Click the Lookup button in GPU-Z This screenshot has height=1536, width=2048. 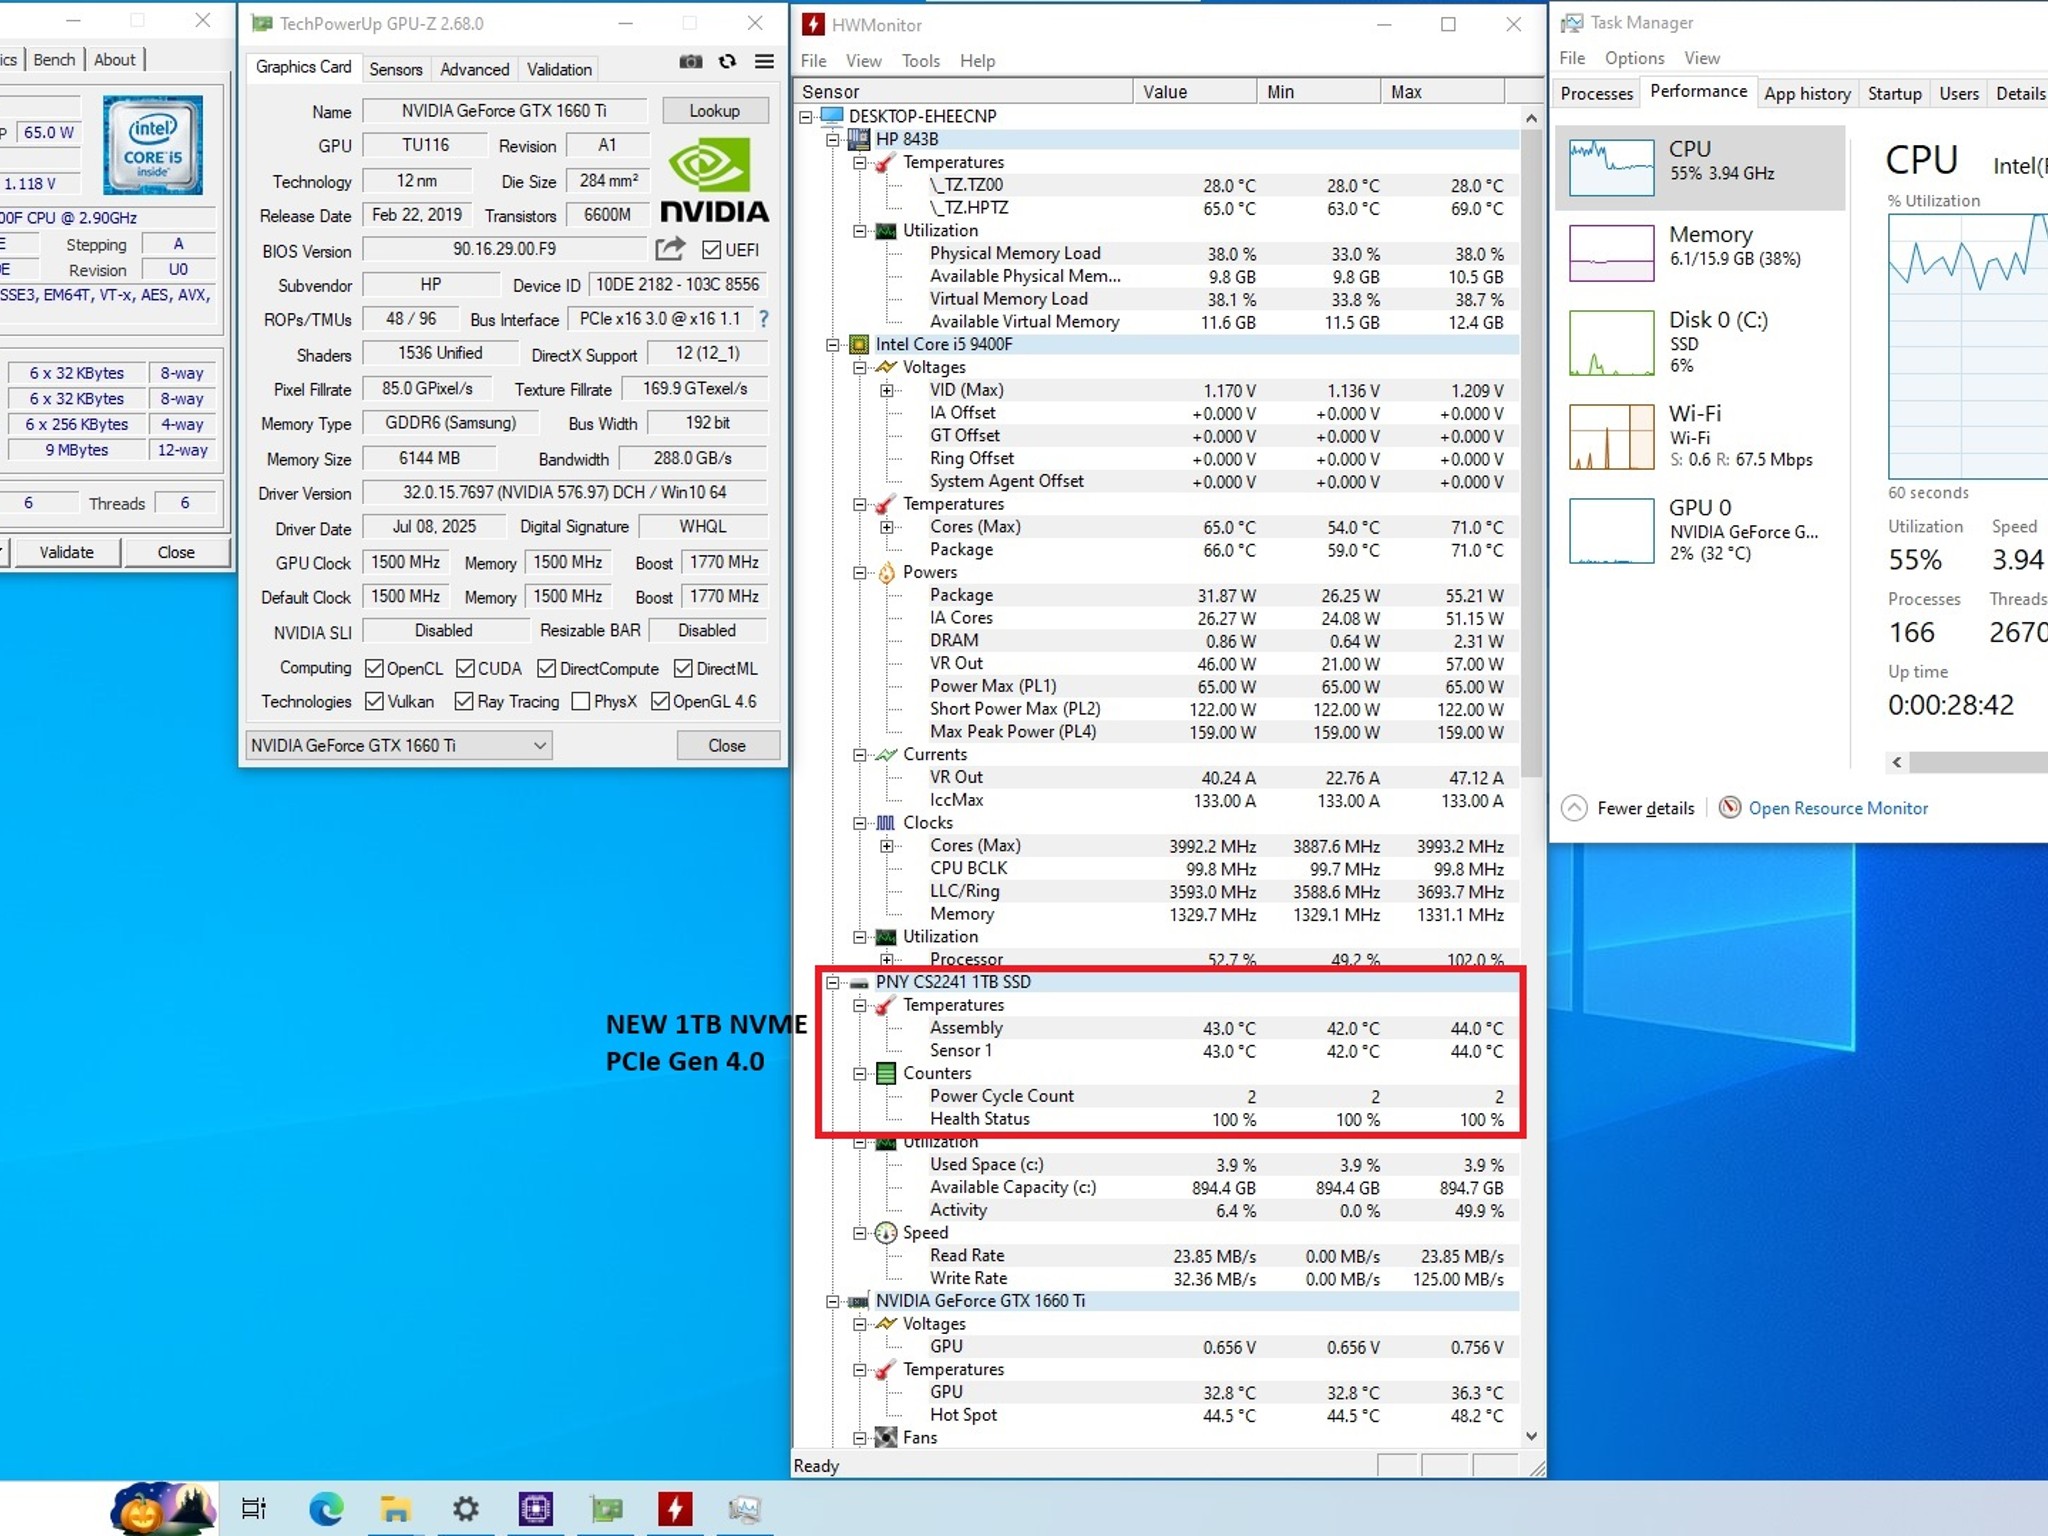[714, 111]
